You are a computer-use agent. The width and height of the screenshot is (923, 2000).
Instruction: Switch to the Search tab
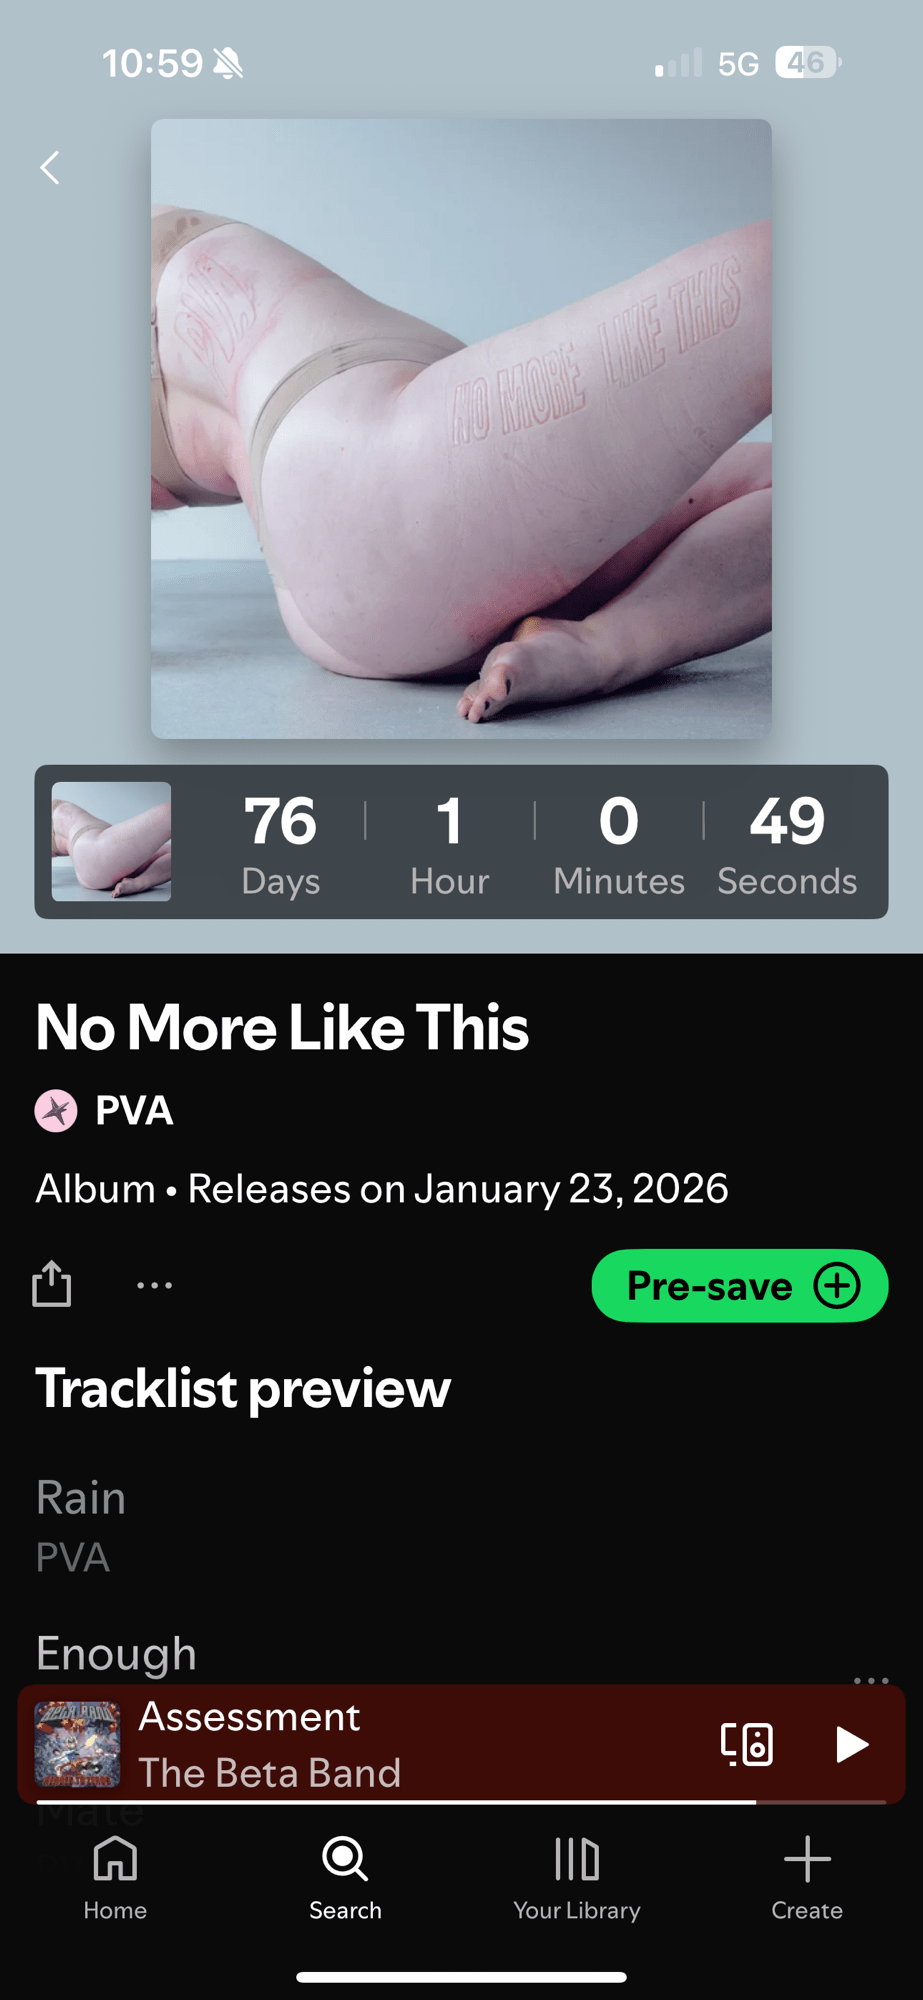tap(345, 1878)
